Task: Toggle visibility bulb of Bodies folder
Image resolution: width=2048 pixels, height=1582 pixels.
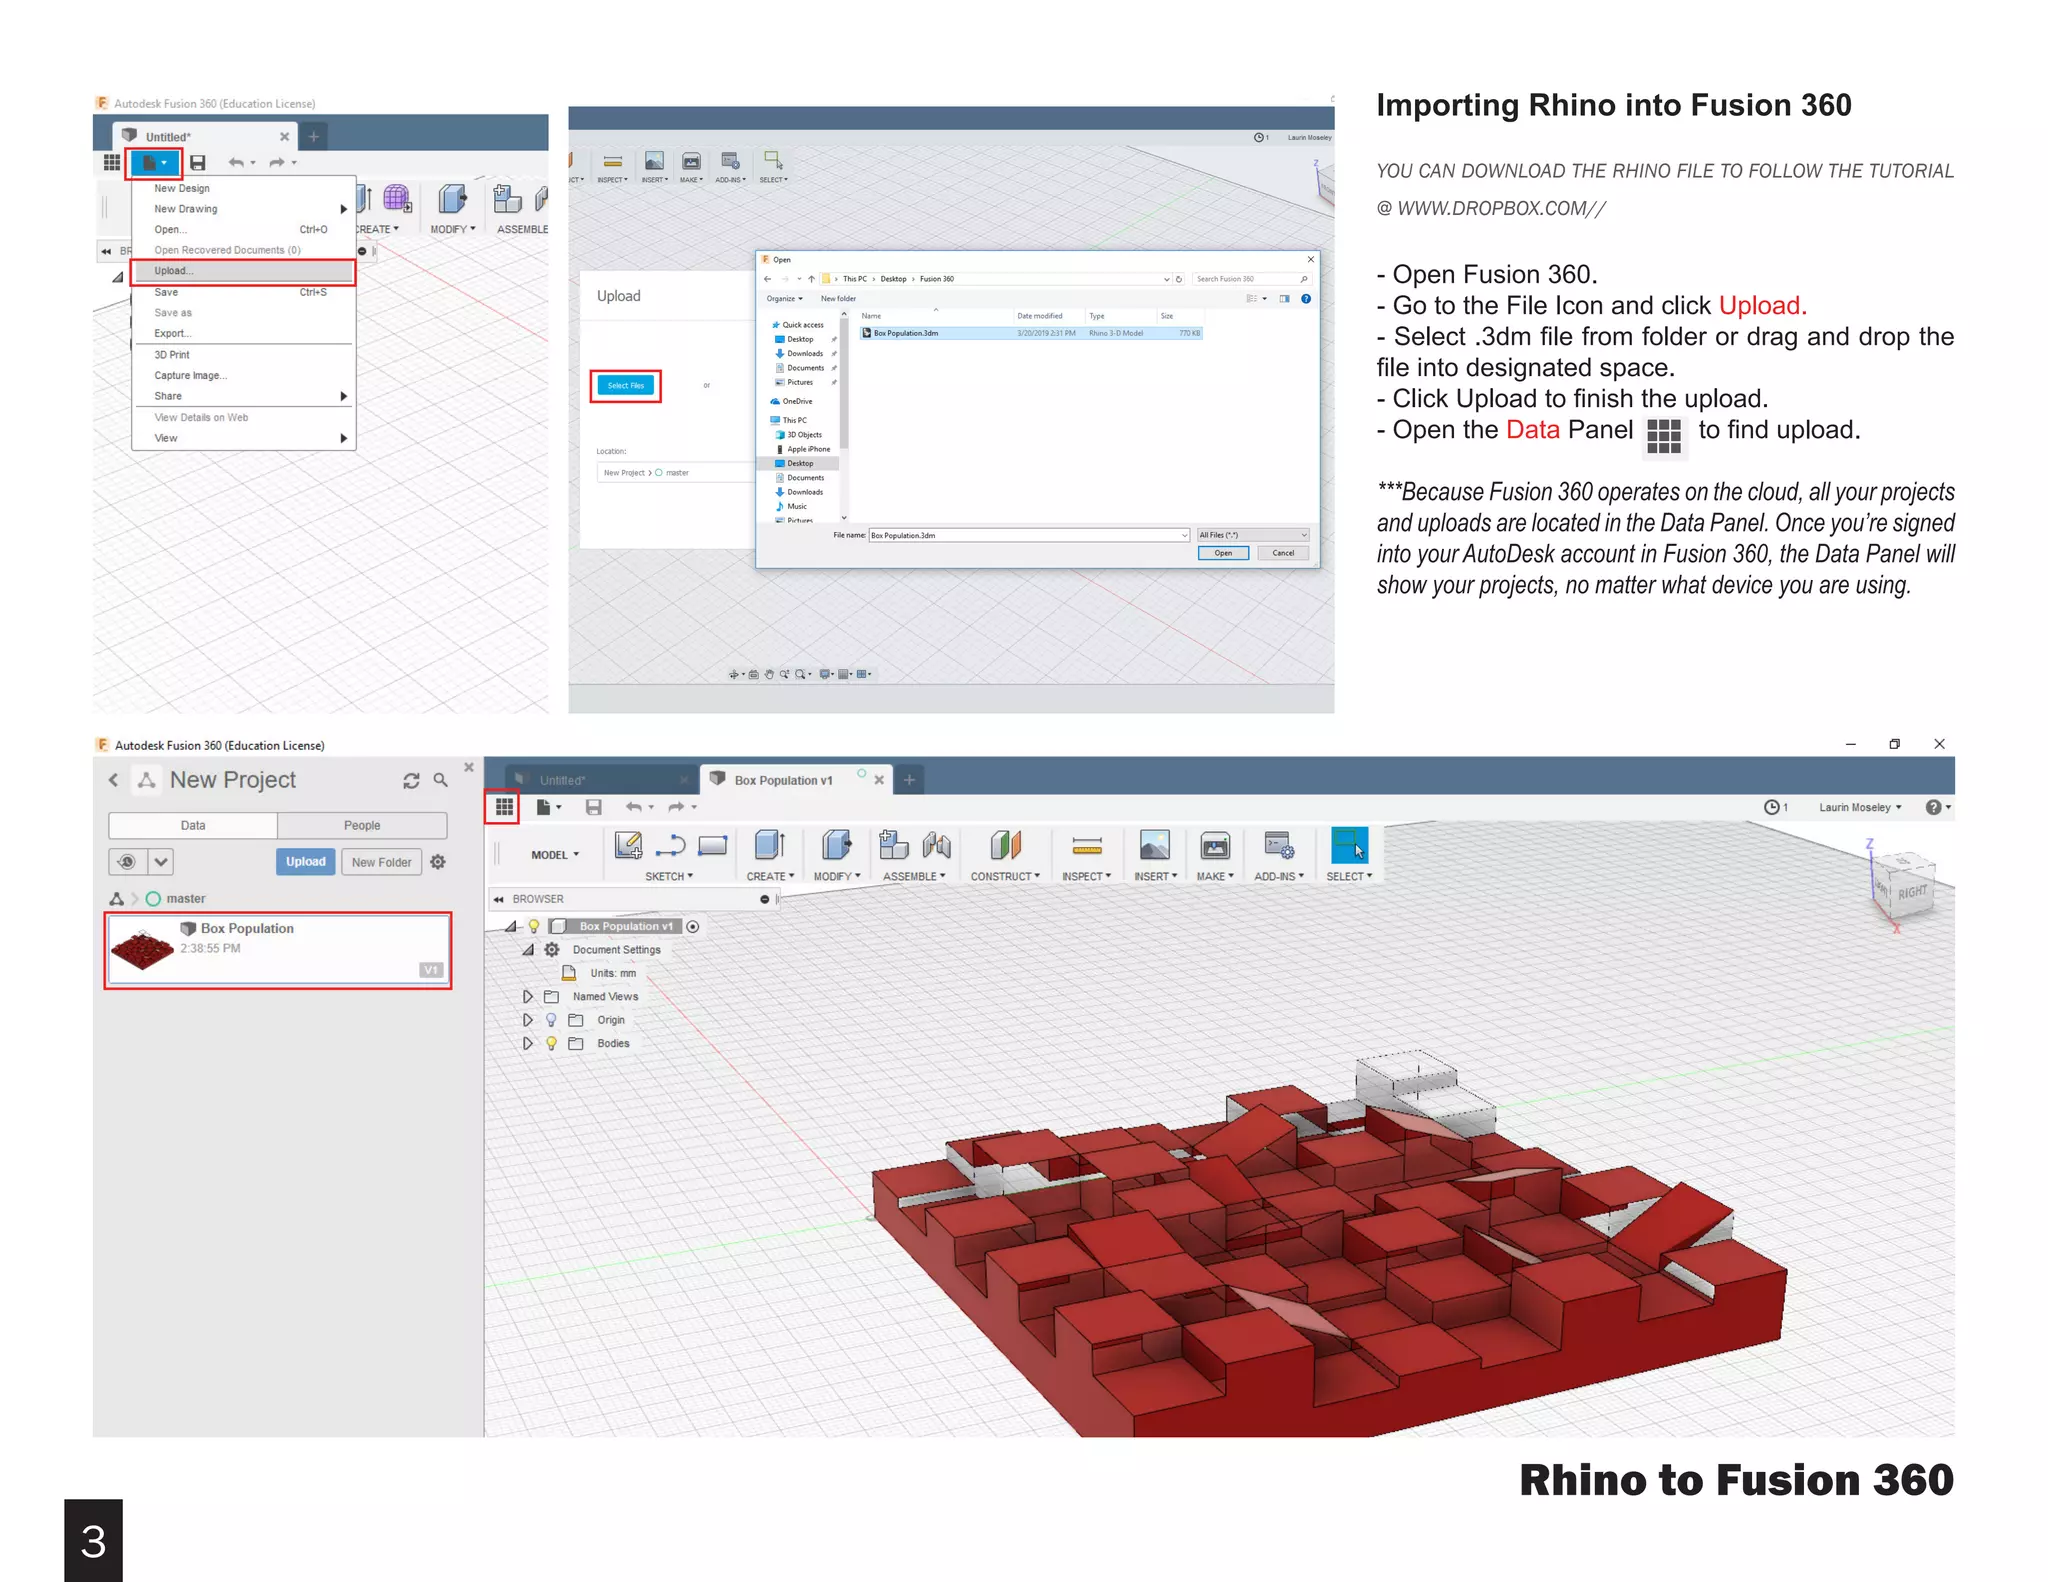Action: [x=551, y=1043]
